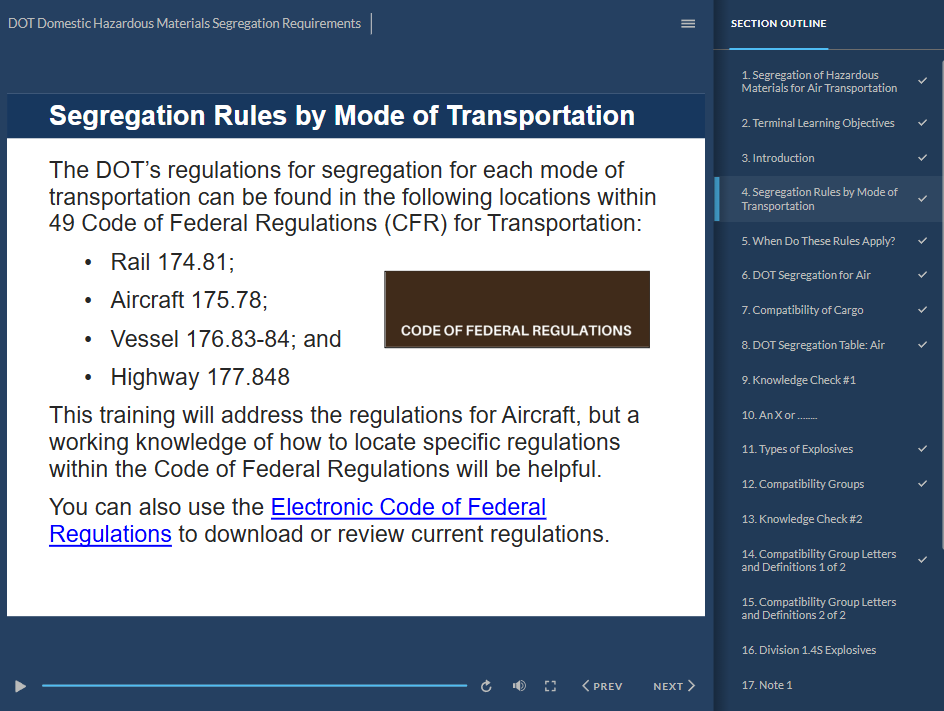Click checkmark beside DOT Segregation for Air

[922, 275]
